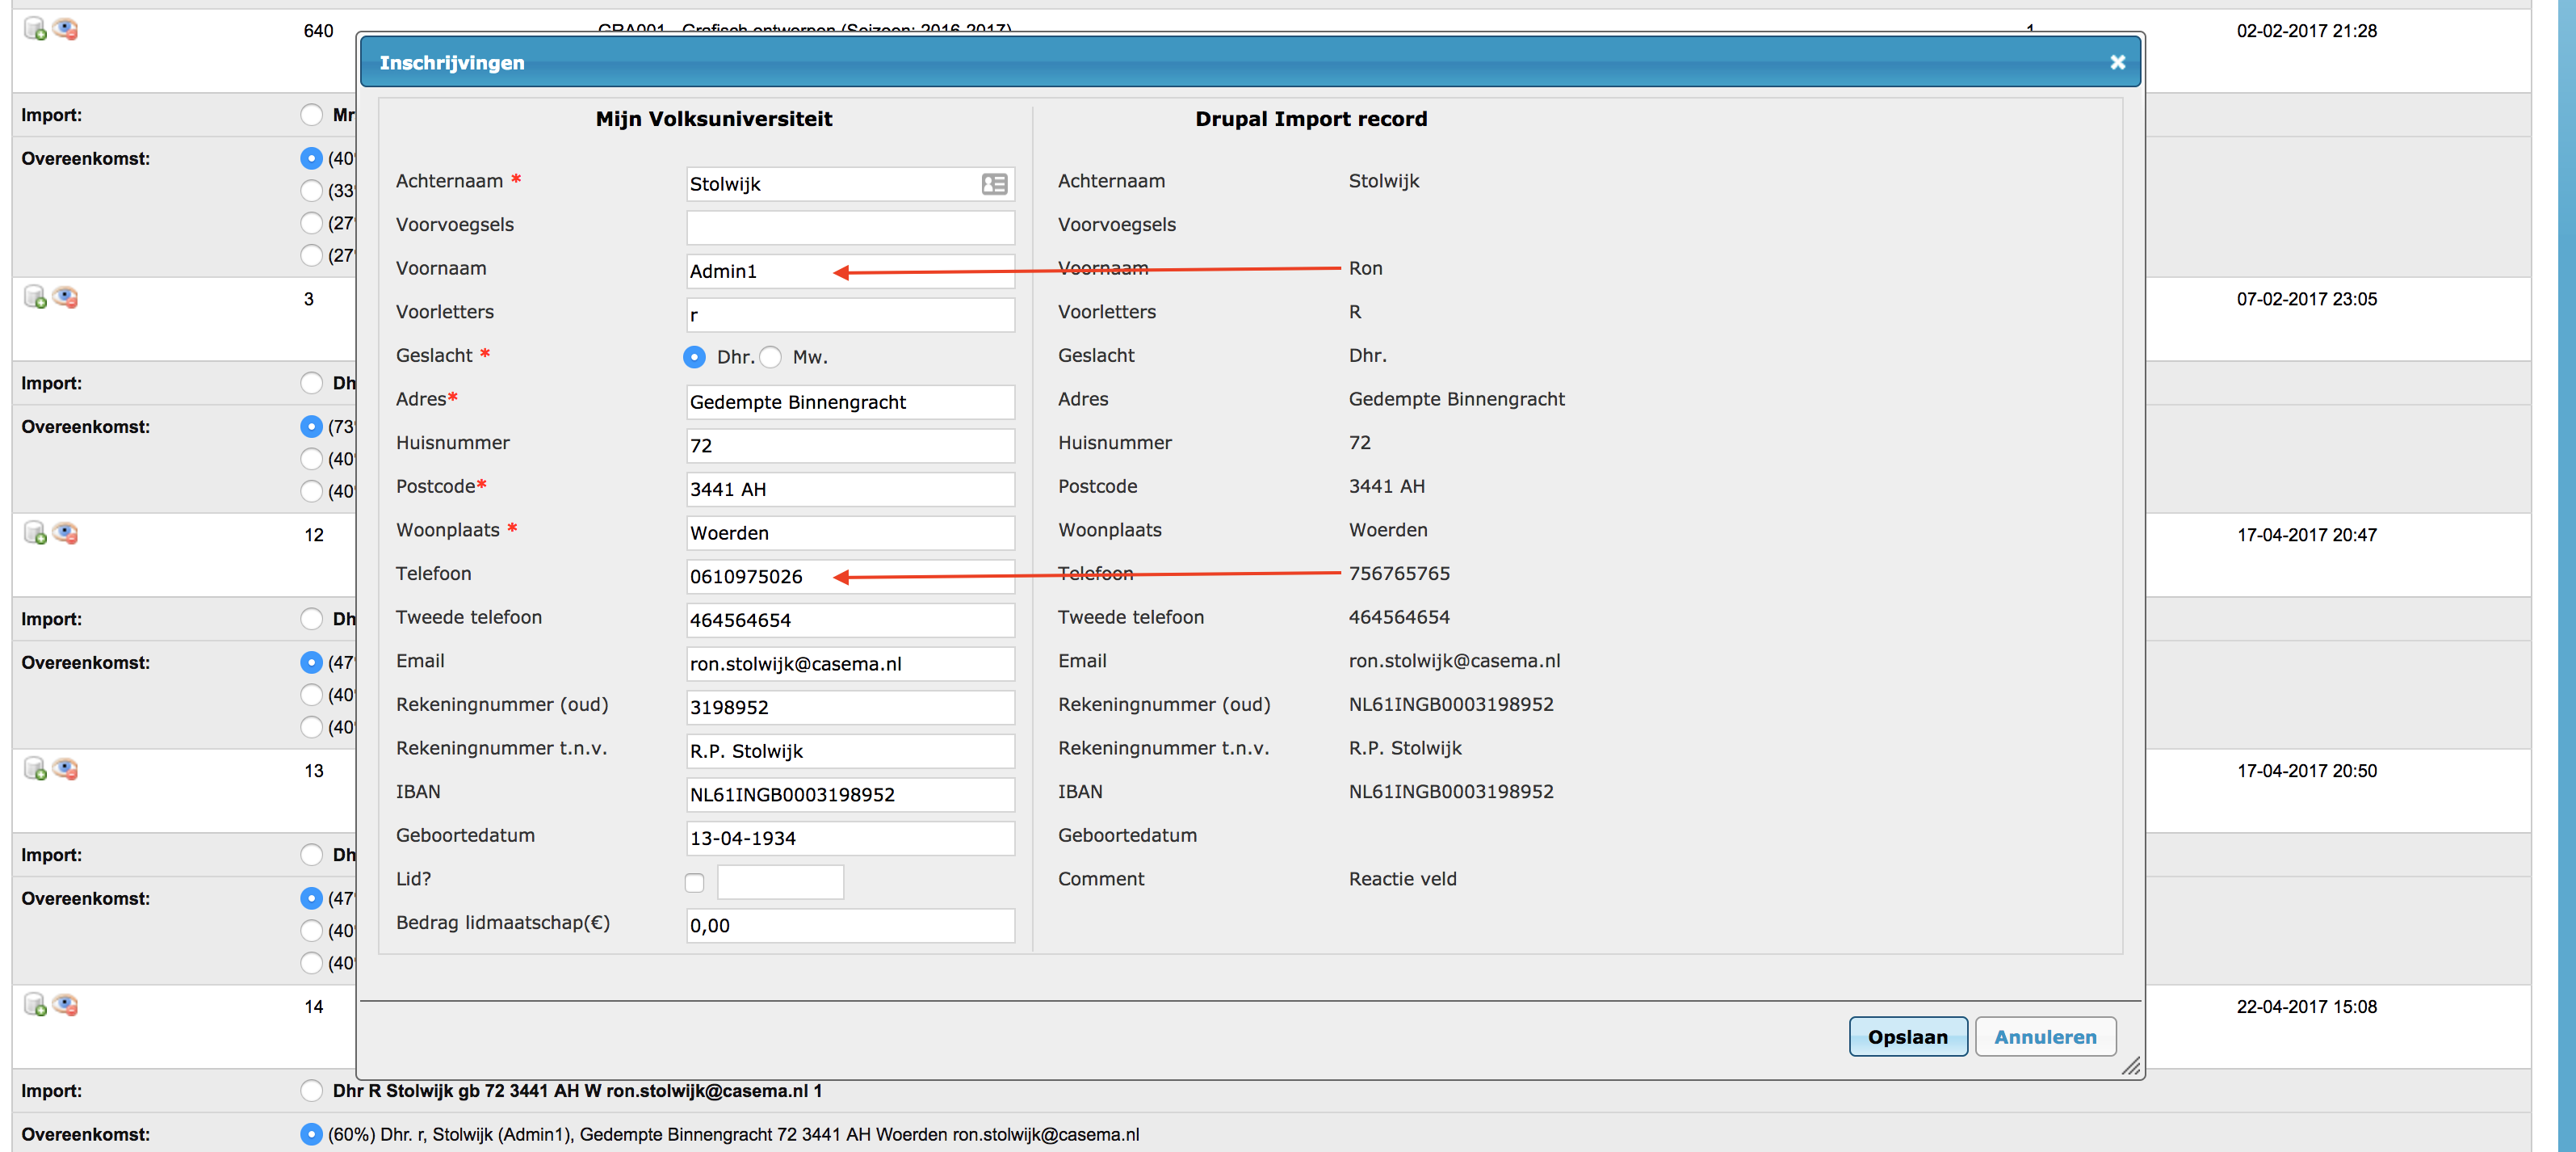Focus the empty Voorvoegsels input
2576x1152 pixels.
(x=850, y=227)
